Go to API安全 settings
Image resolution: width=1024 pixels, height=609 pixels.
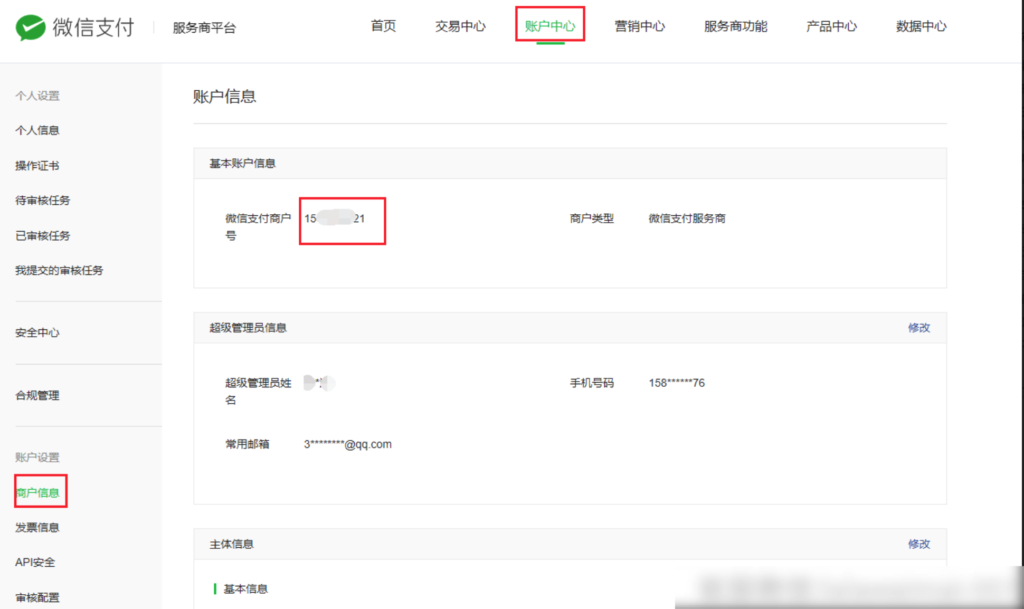pos(37,562)
